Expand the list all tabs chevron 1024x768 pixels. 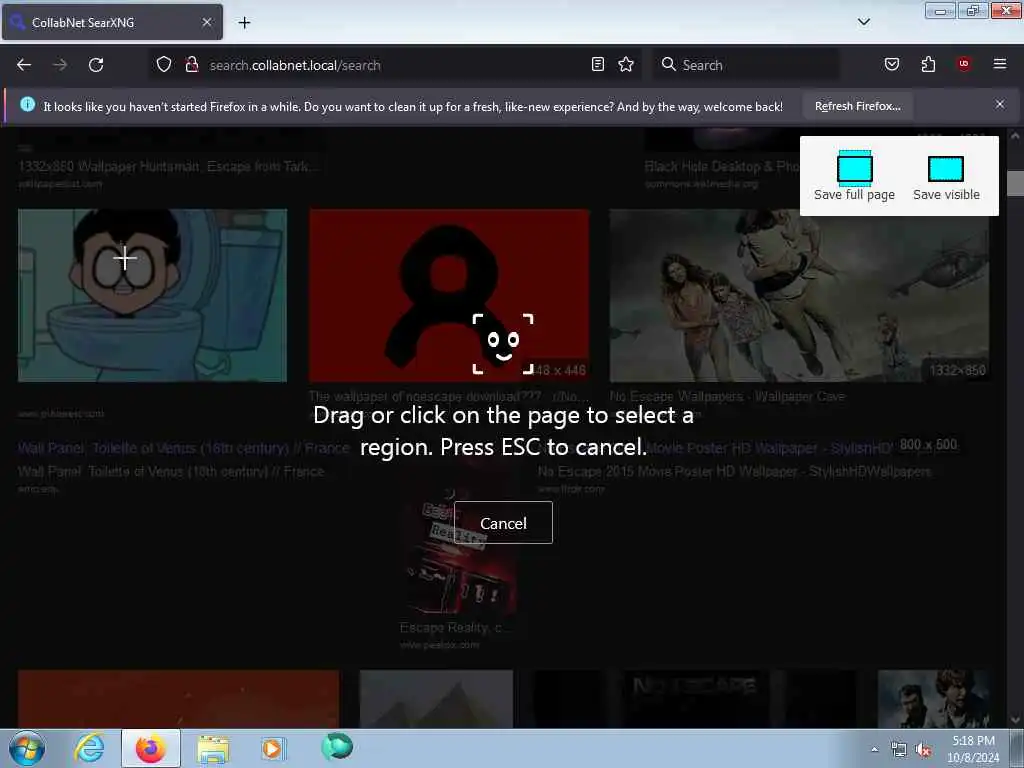tap(863, 22)
